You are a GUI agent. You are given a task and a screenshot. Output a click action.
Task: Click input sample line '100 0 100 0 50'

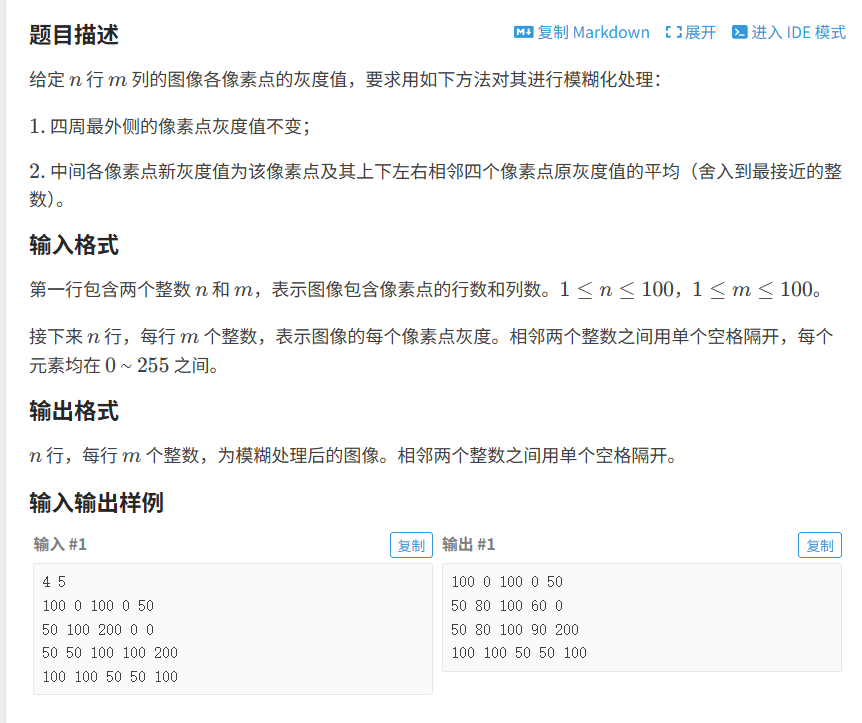pos(98,606)
